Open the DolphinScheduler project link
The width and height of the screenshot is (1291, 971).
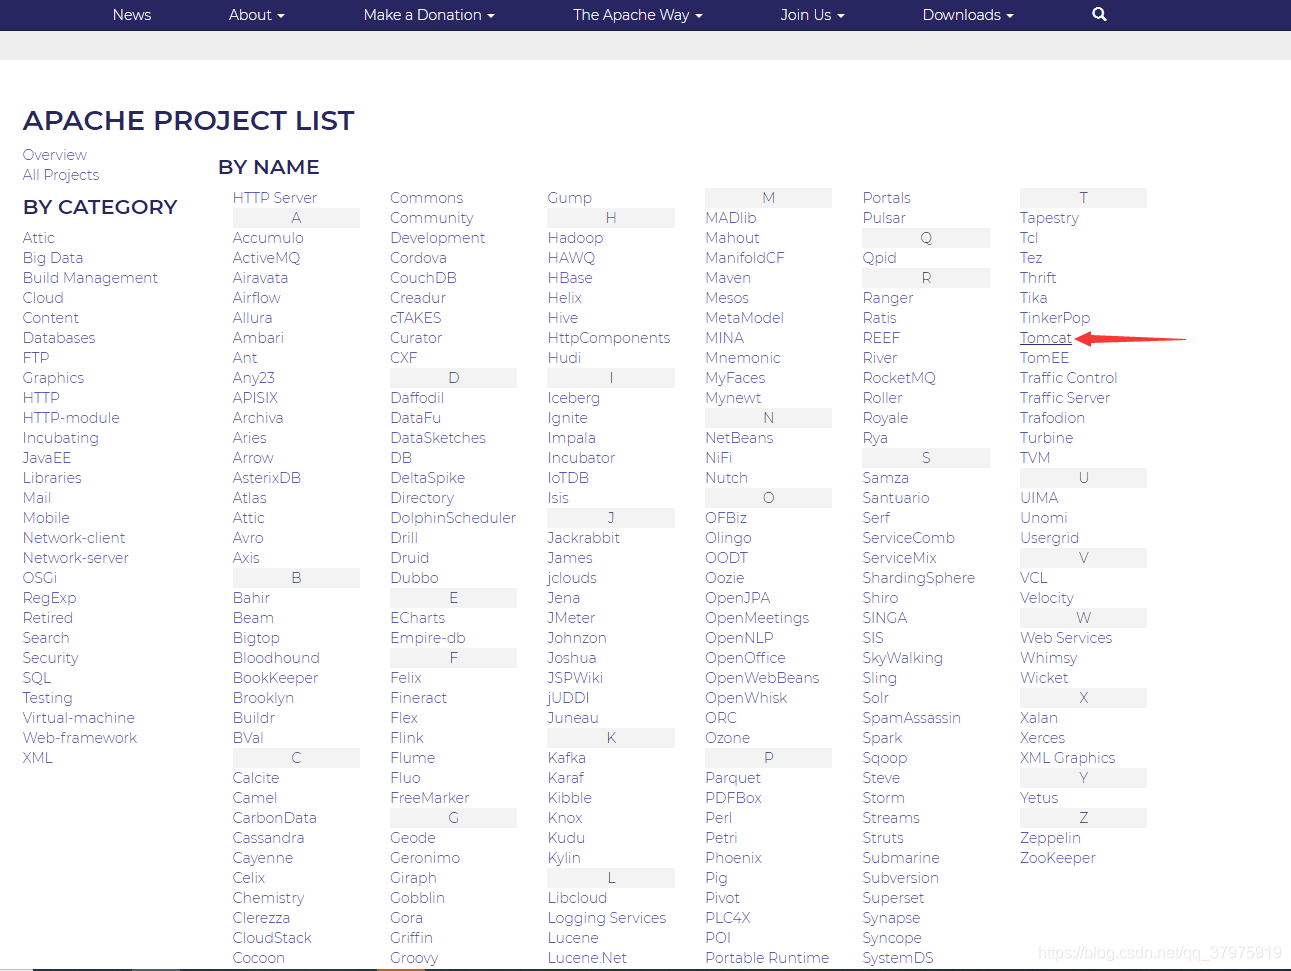(x=453, y=518)
